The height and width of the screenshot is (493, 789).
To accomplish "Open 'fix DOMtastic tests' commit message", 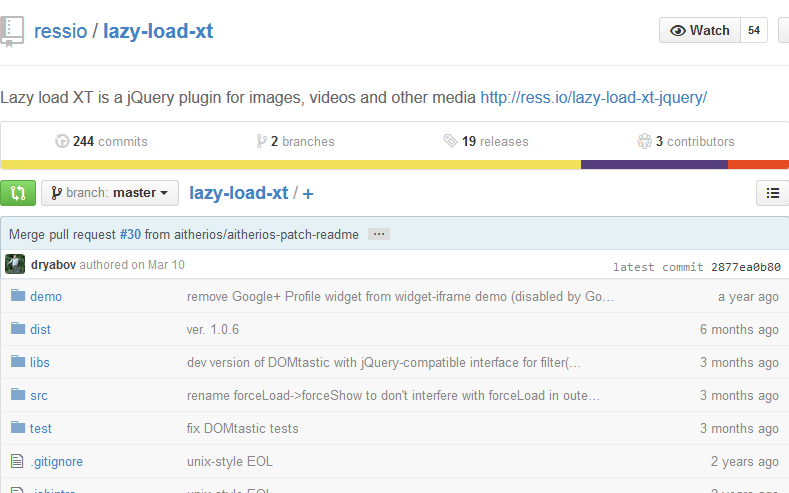I will (x=243, y=429).
